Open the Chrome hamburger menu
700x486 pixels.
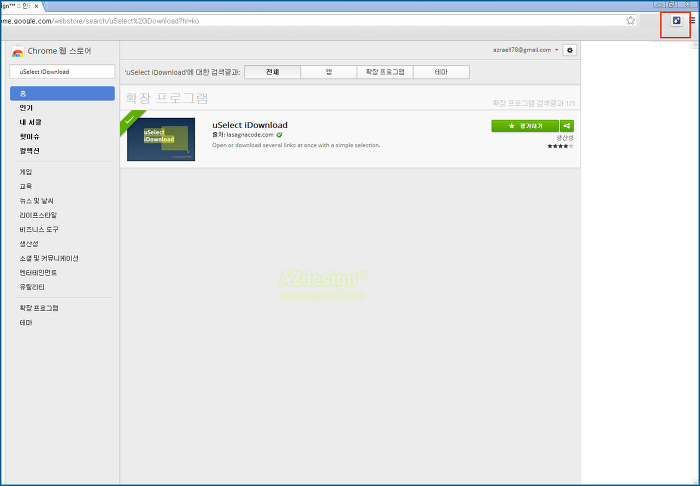[x=692, y=21]
